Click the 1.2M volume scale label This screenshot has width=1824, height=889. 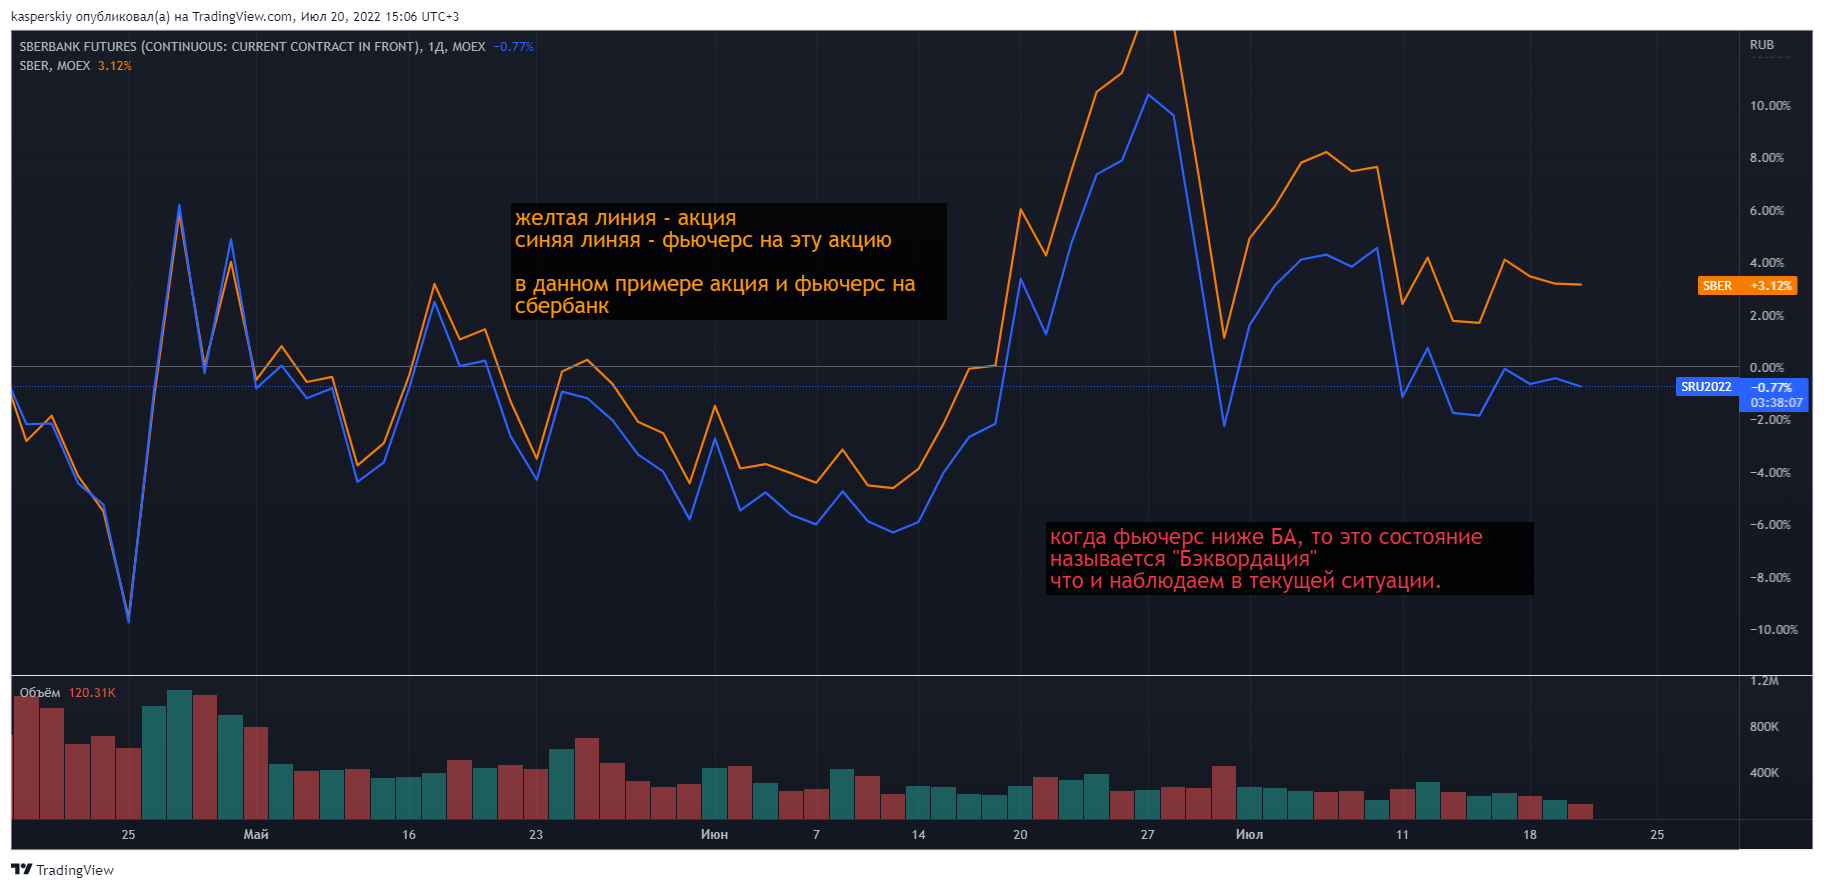[1764, 681]
